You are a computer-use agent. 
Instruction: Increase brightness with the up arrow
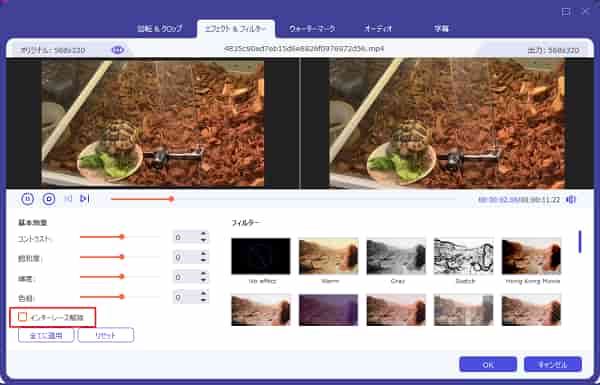pyautogui.click(x=204, y=273)
